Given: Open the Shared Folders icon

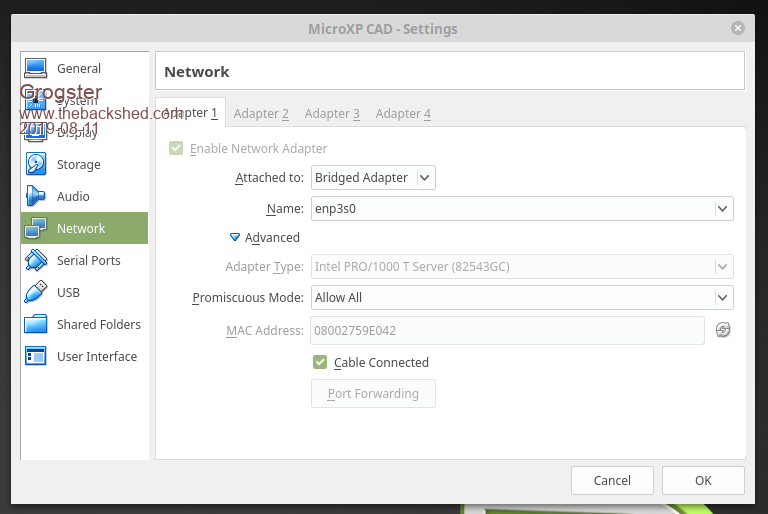Looking at the screenshot, I should (x=36, y=324).
